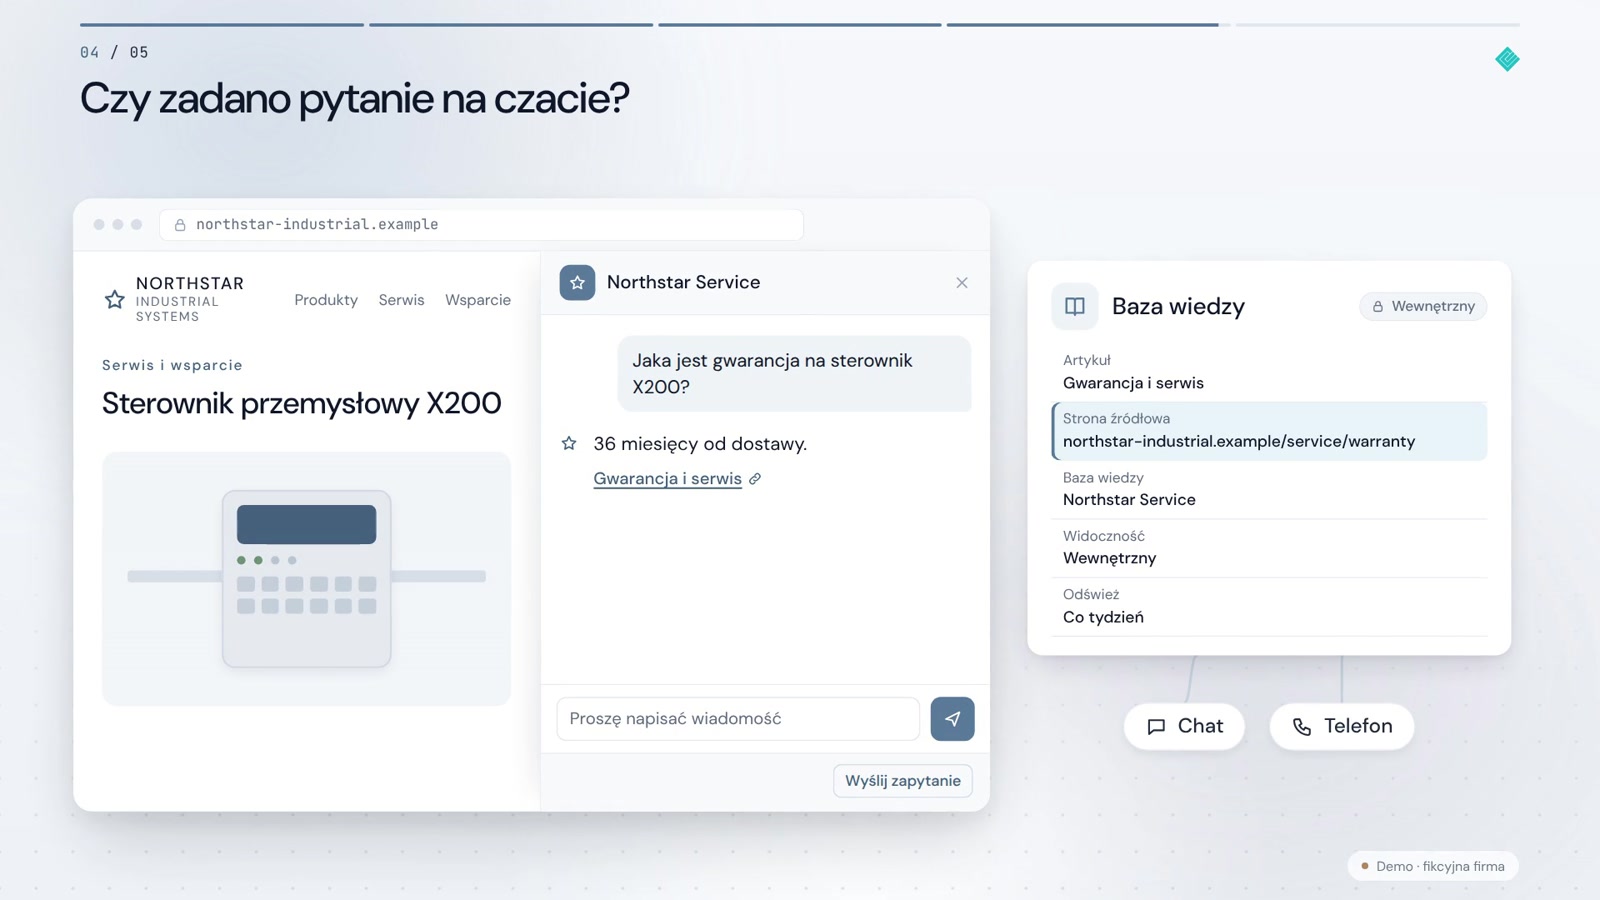Click the Wewnętrzny badge

point(1423,306)
